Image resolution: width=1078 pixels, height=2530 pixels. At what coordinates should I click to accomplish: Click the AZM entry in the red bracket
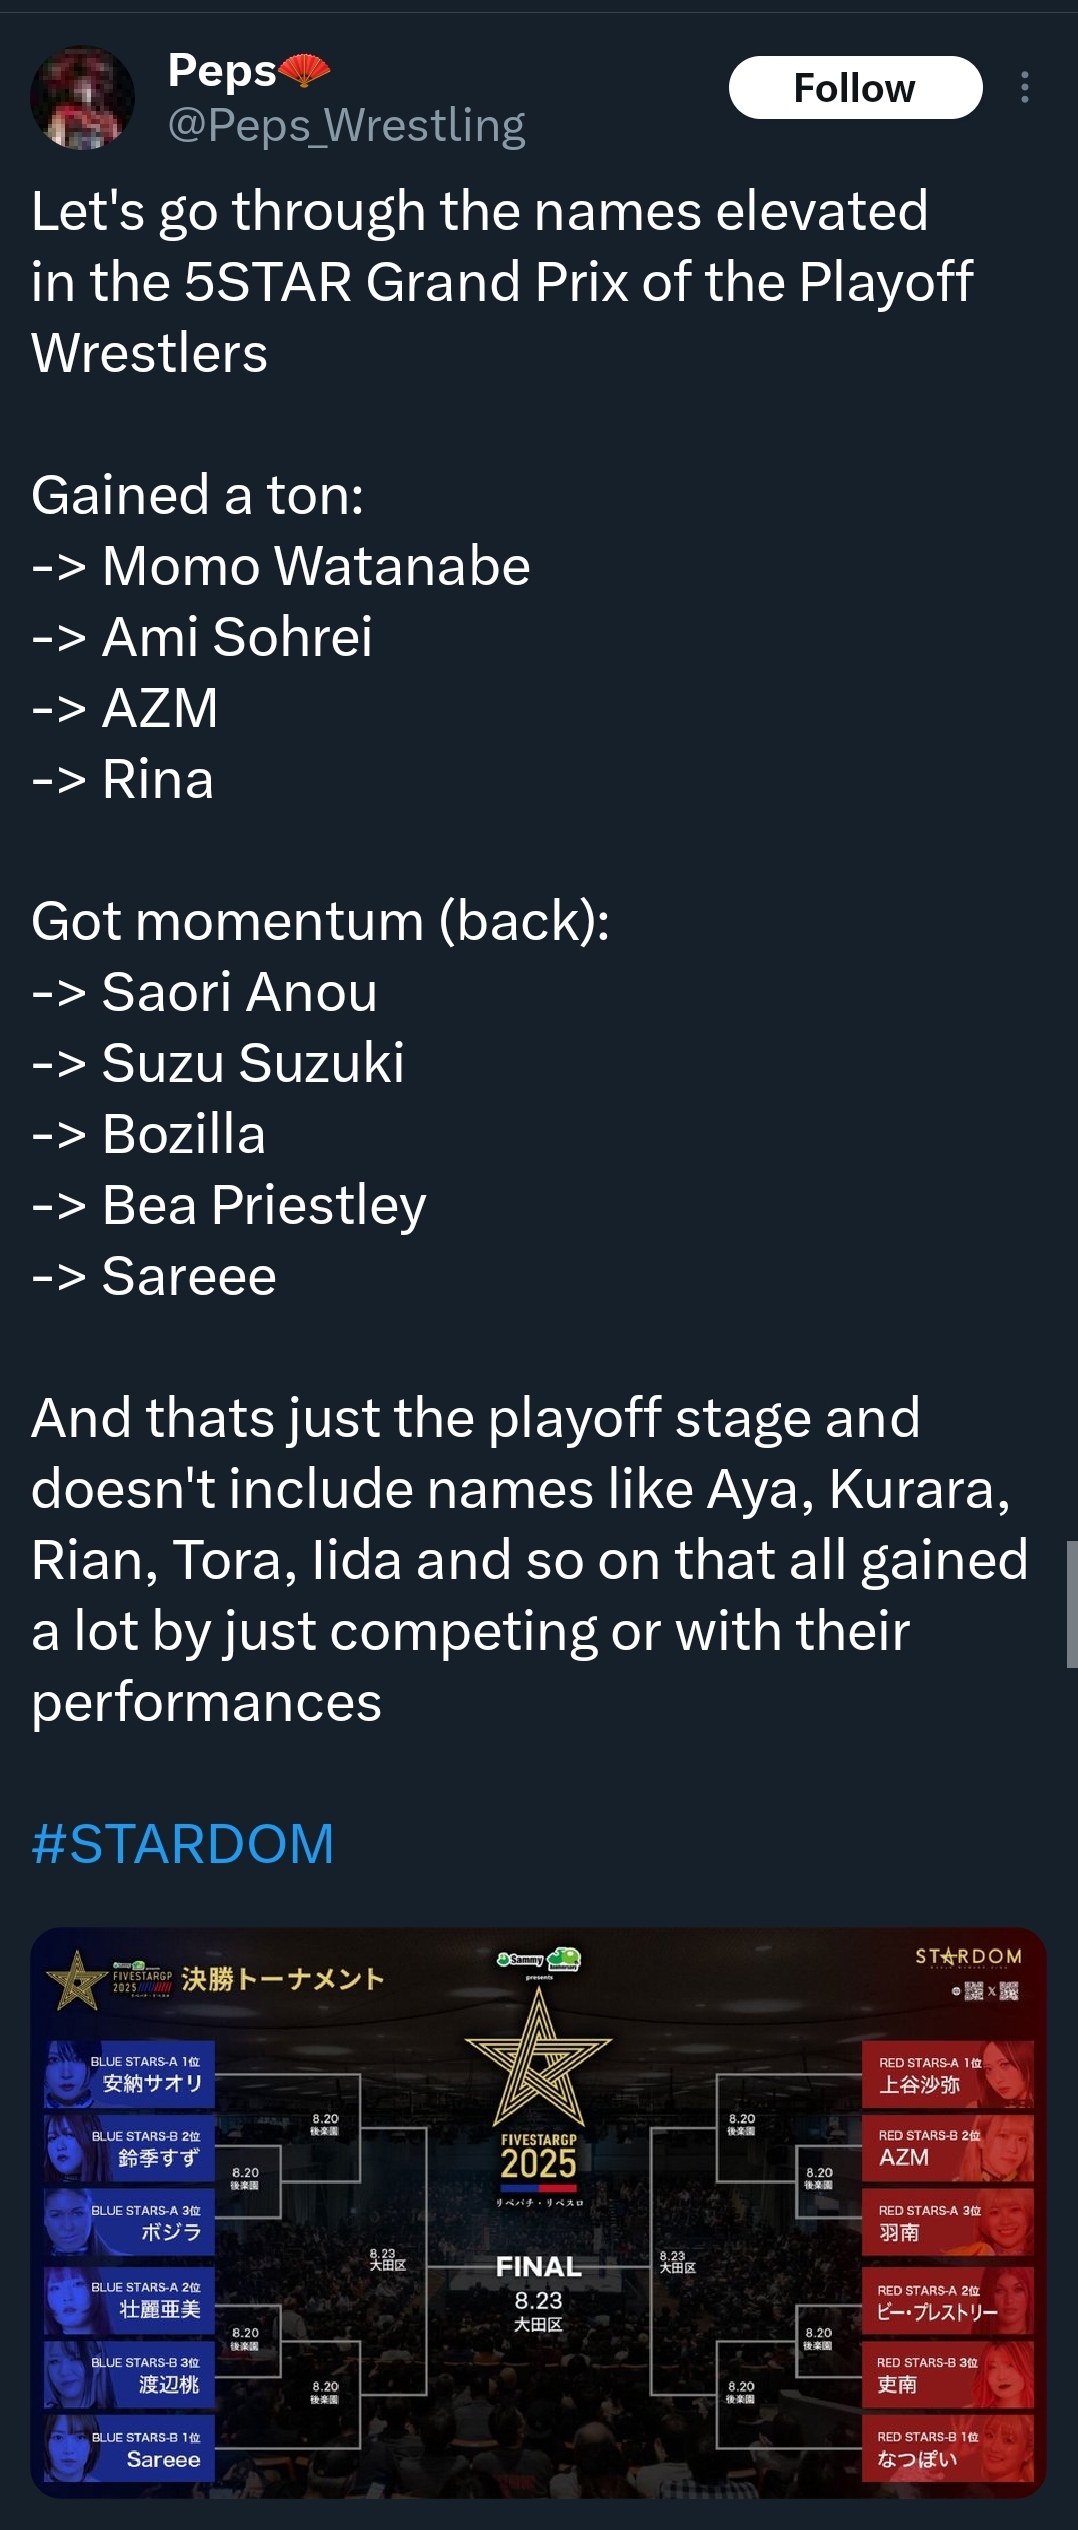(x=946, y=2148)
